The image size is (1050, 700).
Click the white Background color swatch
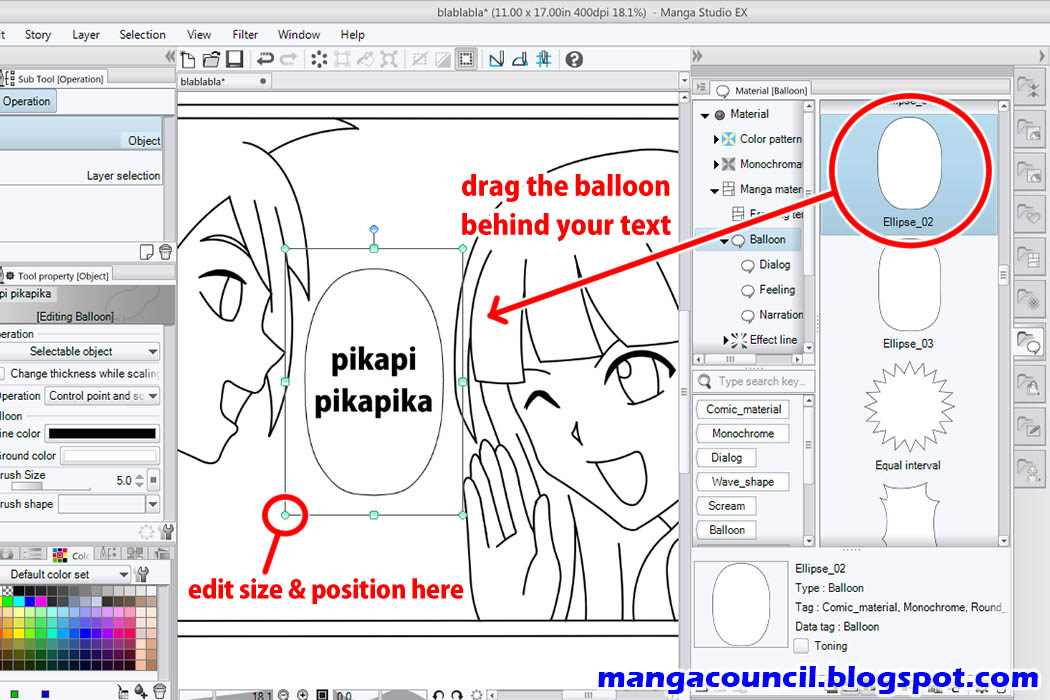click(110, 456)
